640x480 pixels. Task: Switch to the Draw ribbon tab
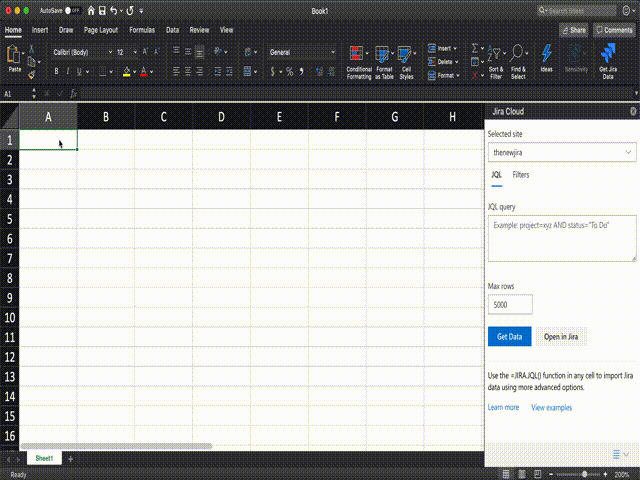click(66, 30)
